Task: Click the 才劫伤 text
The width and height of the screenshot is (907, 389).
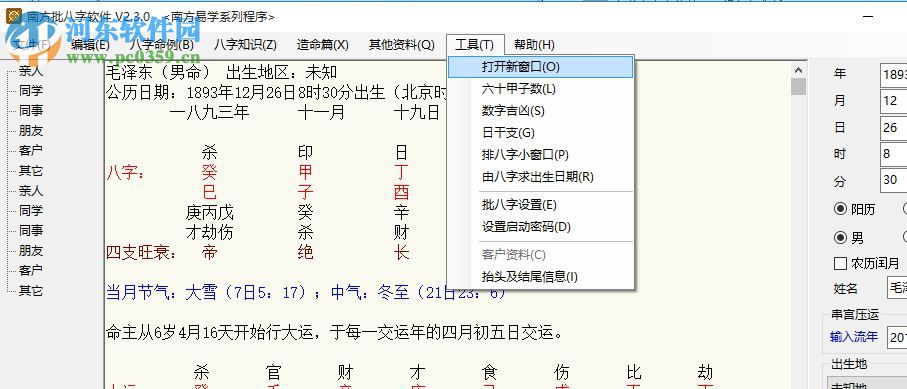Action: tap(209, 232)
